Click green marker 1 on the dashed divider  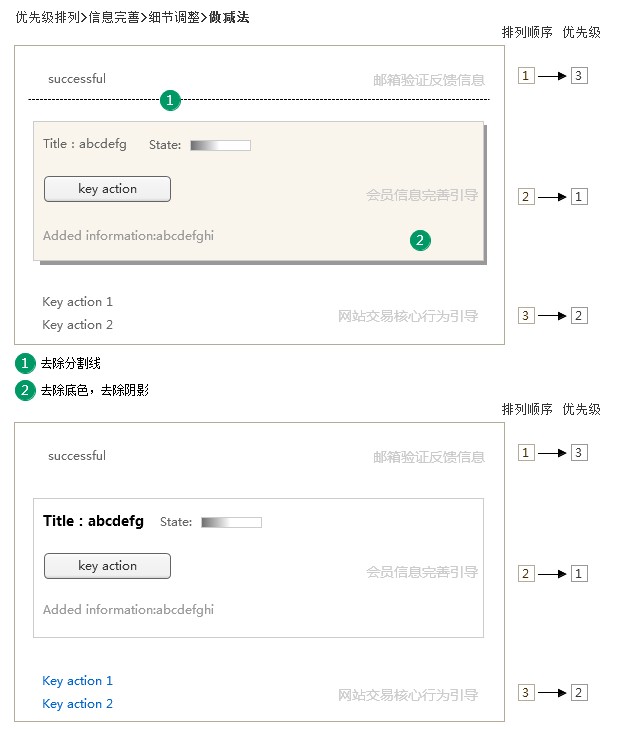pos(170,100)
